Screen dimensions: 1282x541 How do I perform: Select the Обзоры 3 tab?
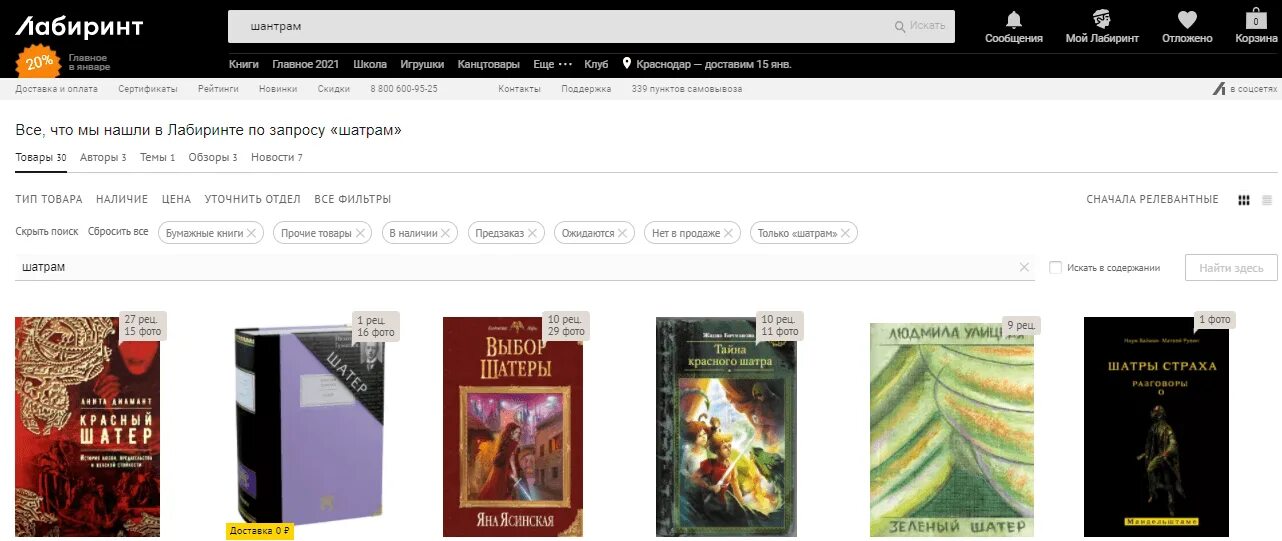tap(213, 157)
